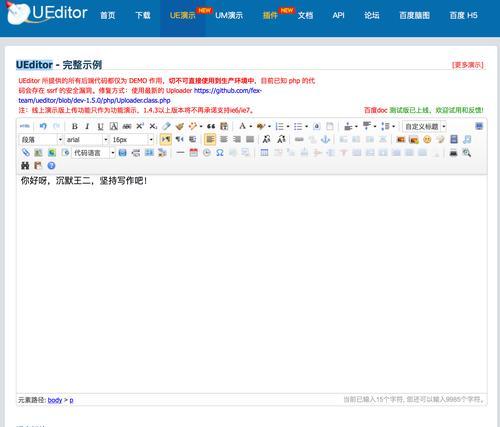Image resolution: width=500 pixels, height=427 pixels.
Task: Open the scrawl drawing tool
Action: coord(440,139)
